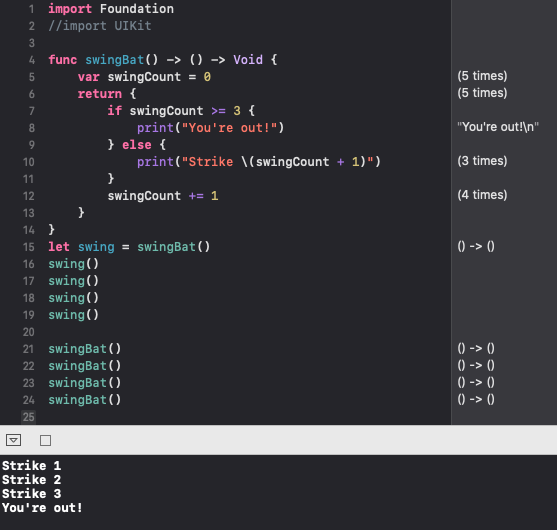Click the '() -> ()' result beside line 24
This screenshot has height=530, width=557.
point(476,399)
